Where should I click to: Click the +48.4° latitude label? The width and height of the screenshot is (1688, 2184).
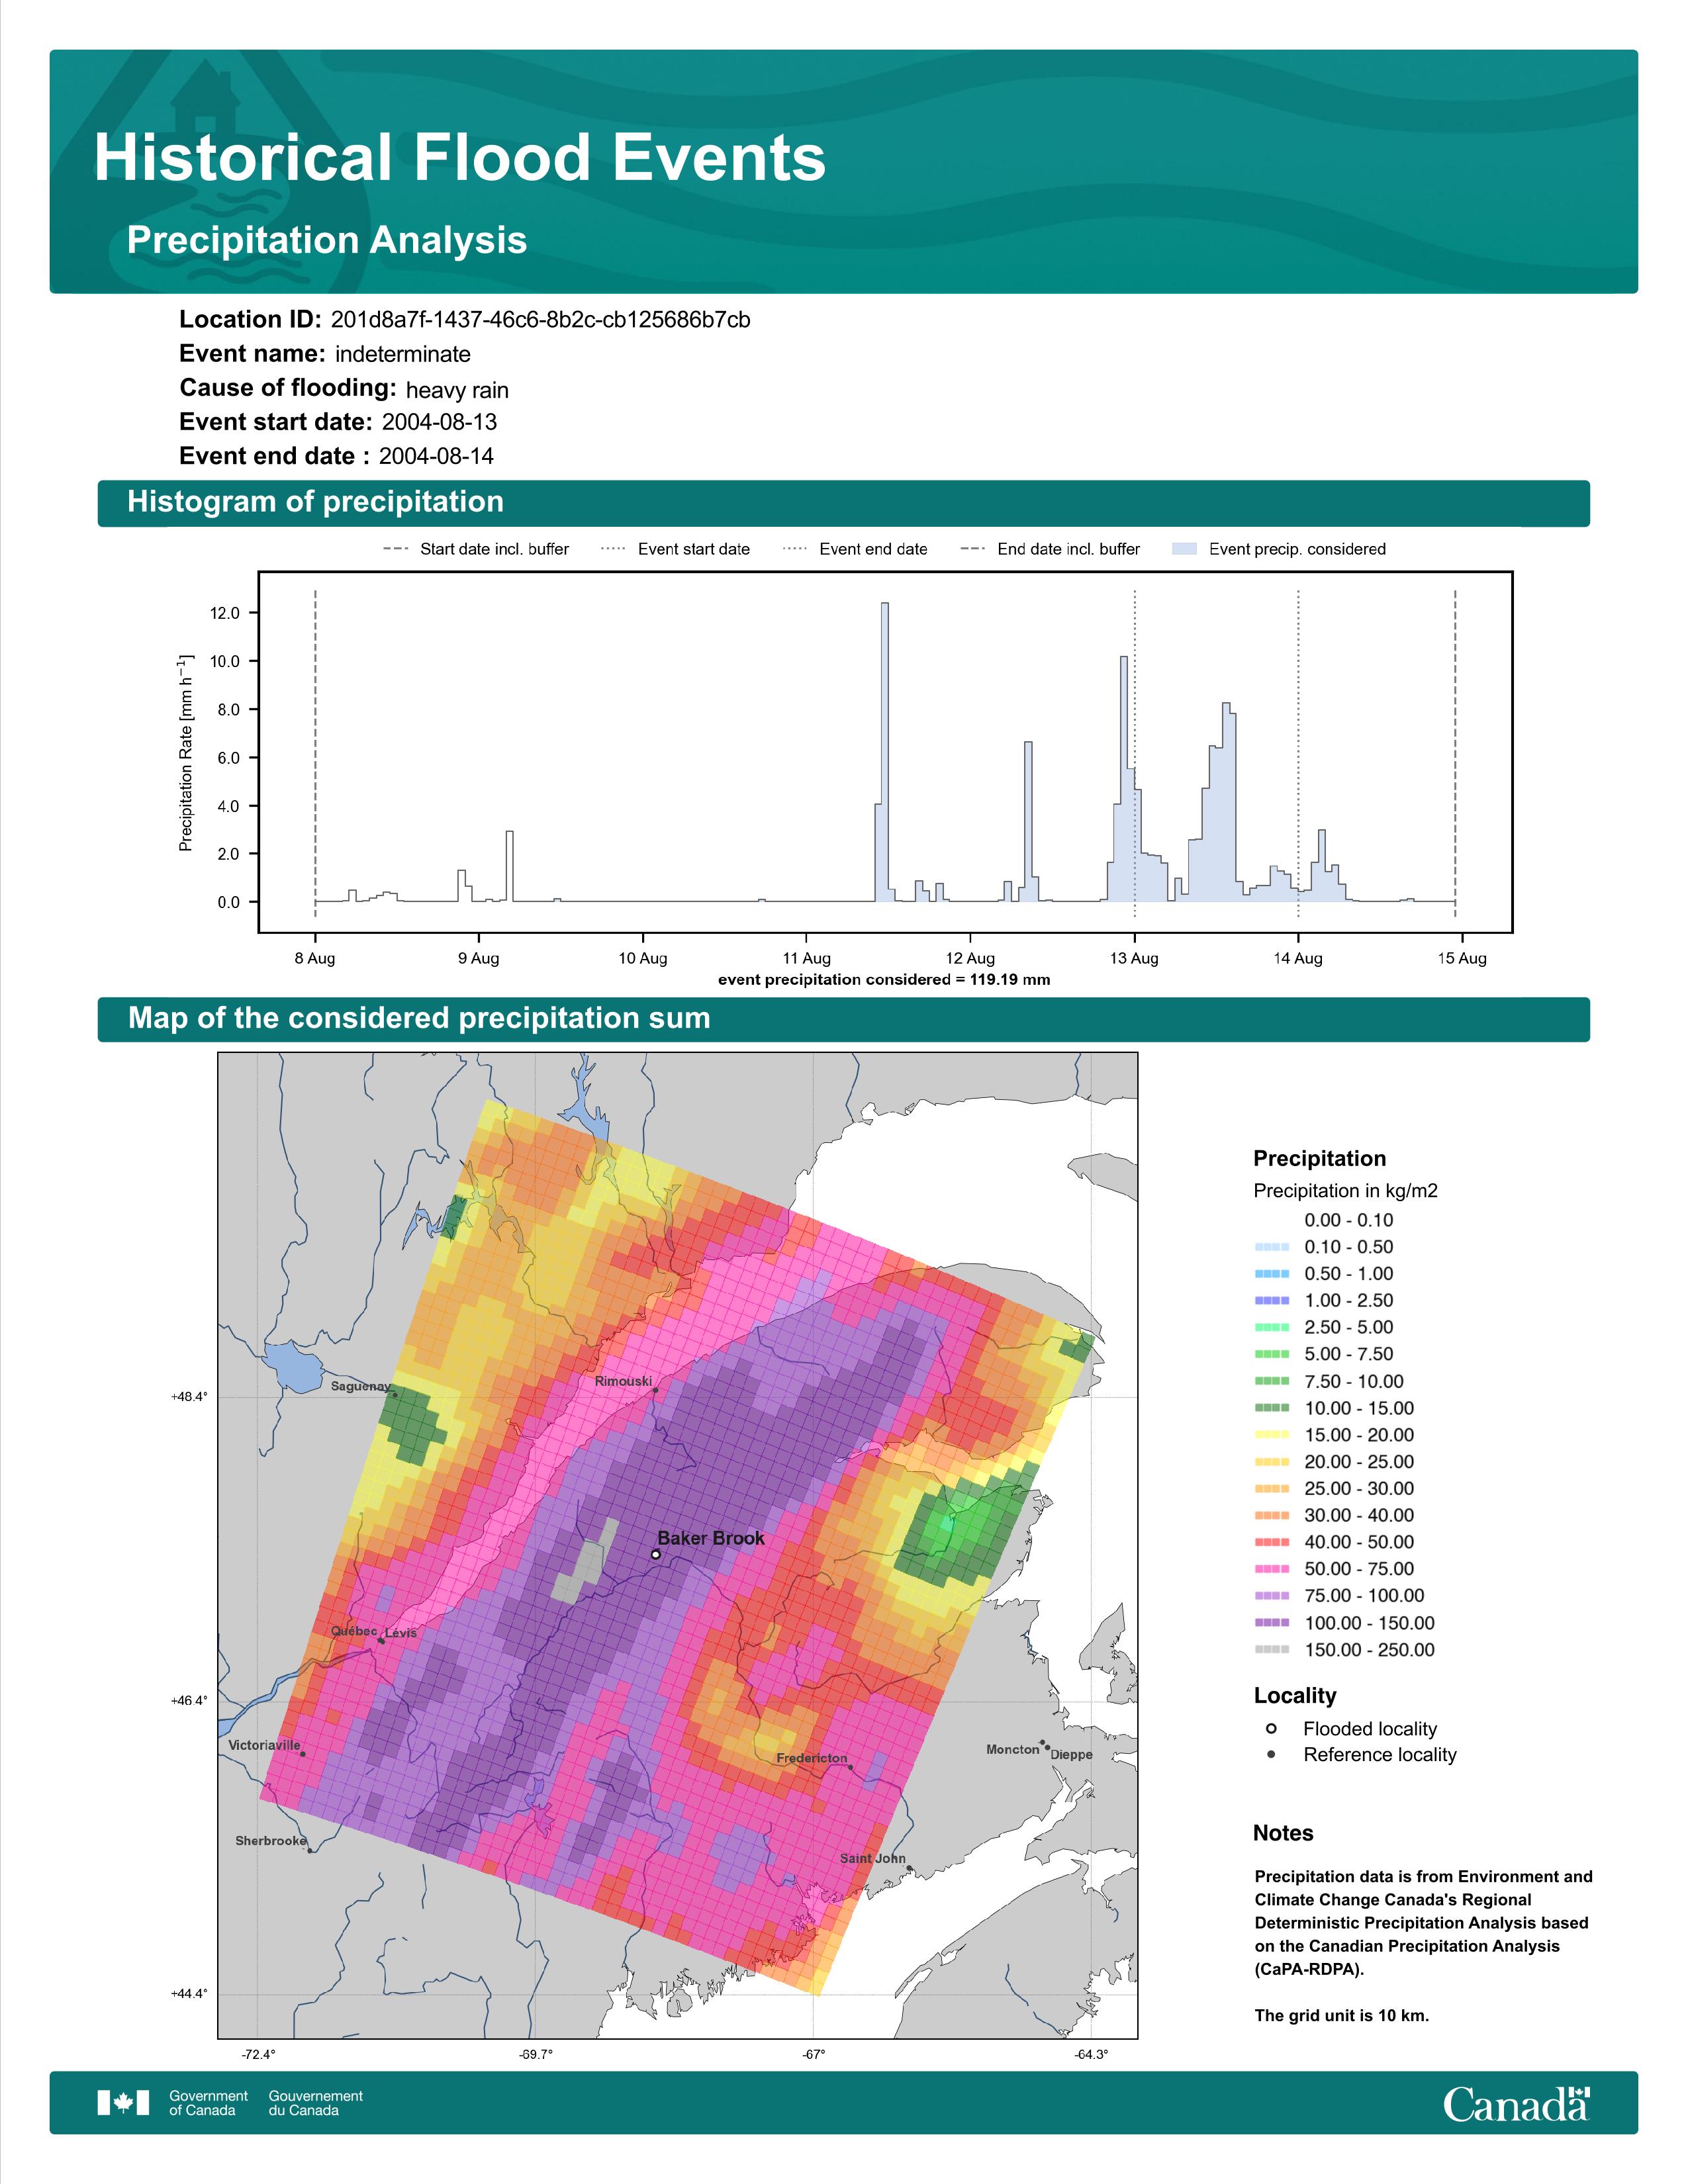pyautogui.click(x=189, y=1397)
